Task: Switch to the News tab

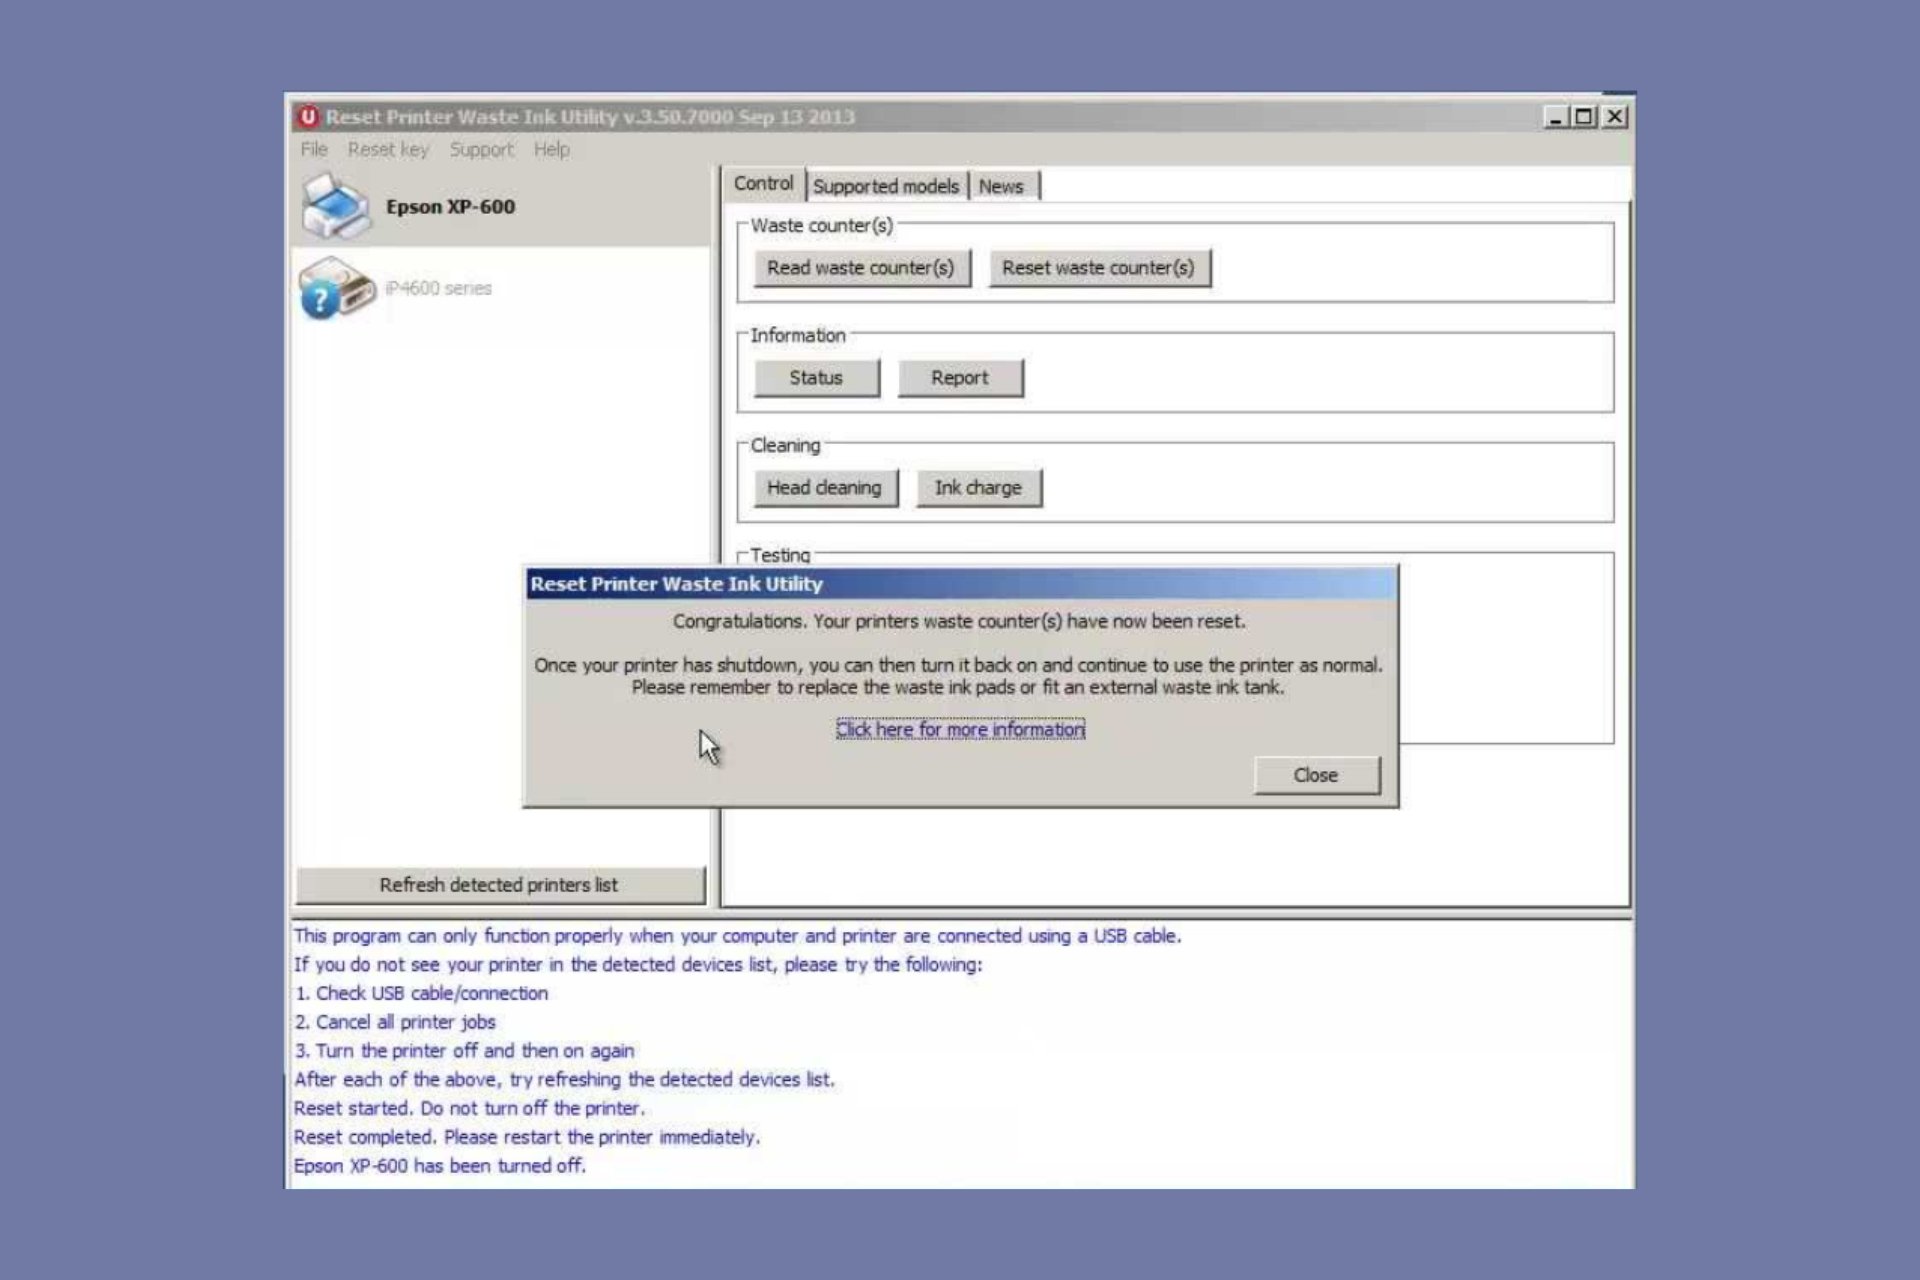Action: tap(1001, 186)
